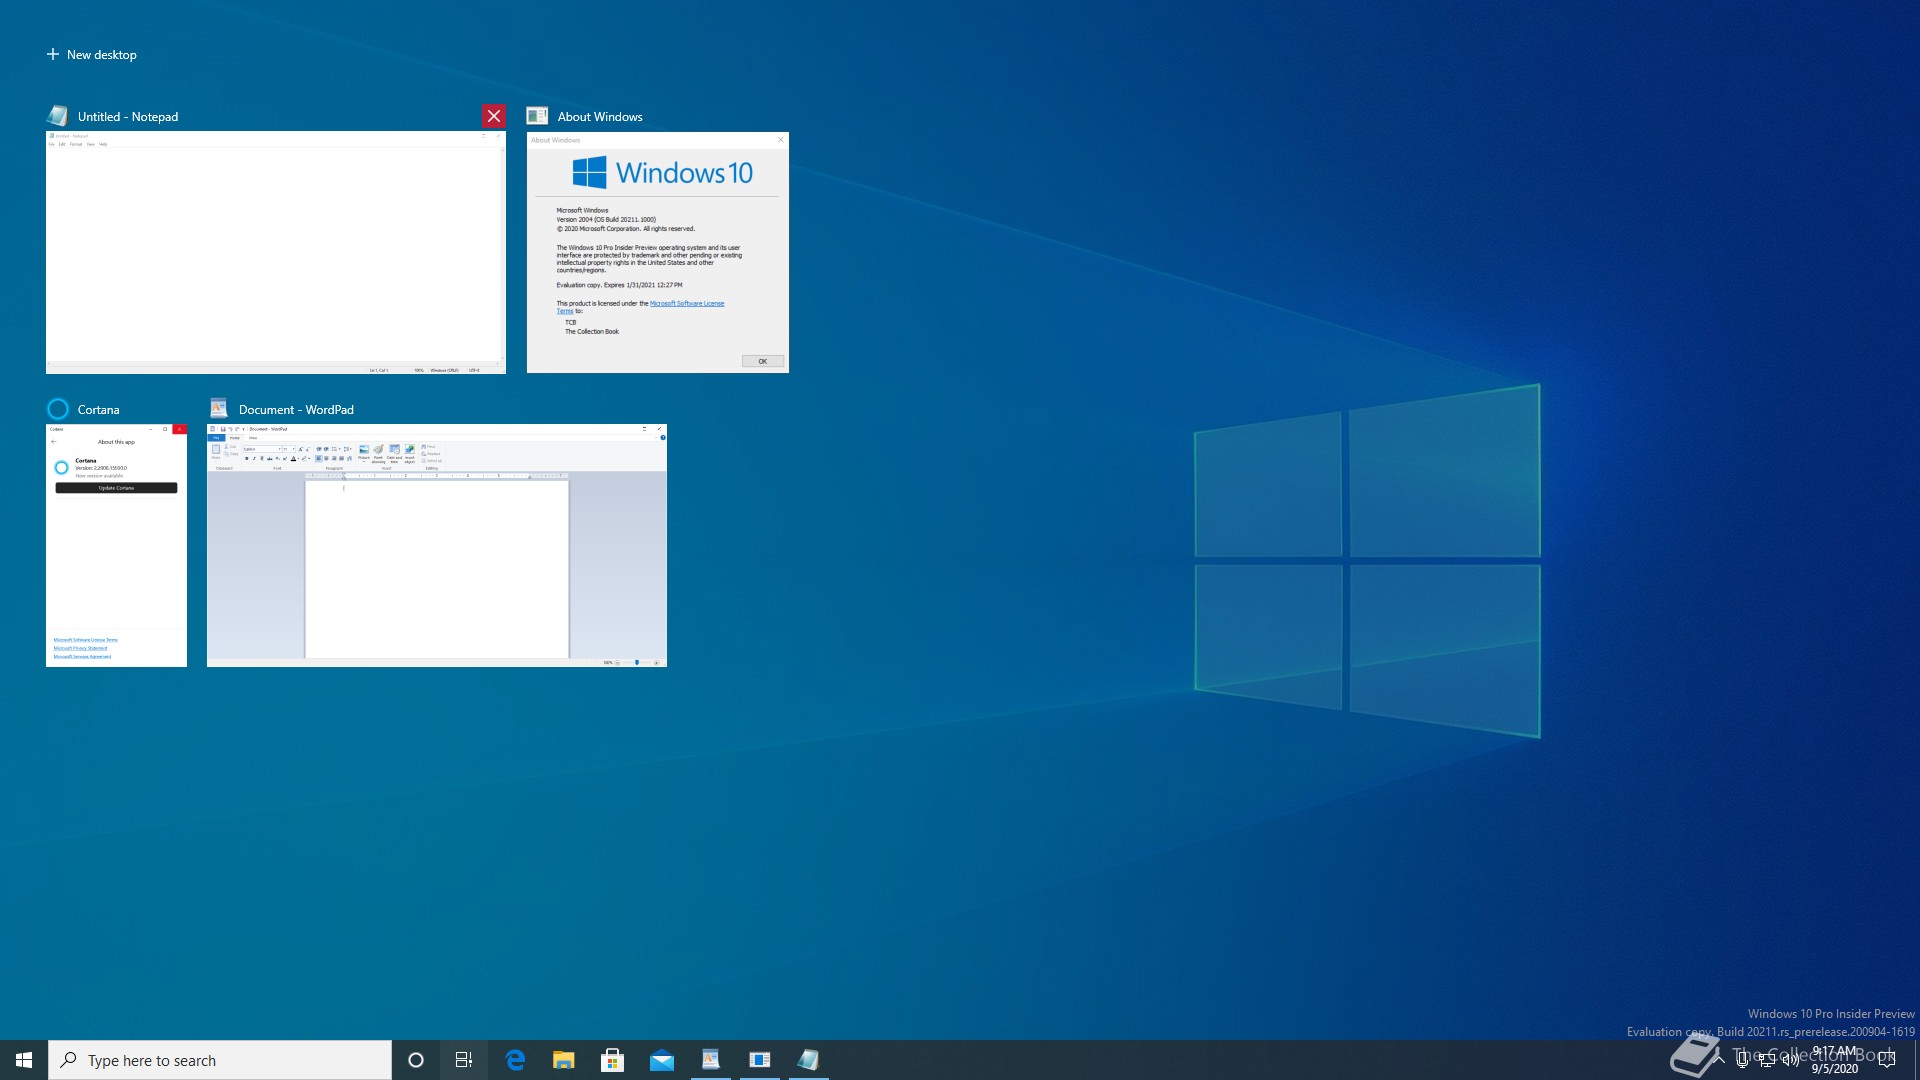
Task: Switch to the Cortana window thumbnail
Action: [116, 545]
